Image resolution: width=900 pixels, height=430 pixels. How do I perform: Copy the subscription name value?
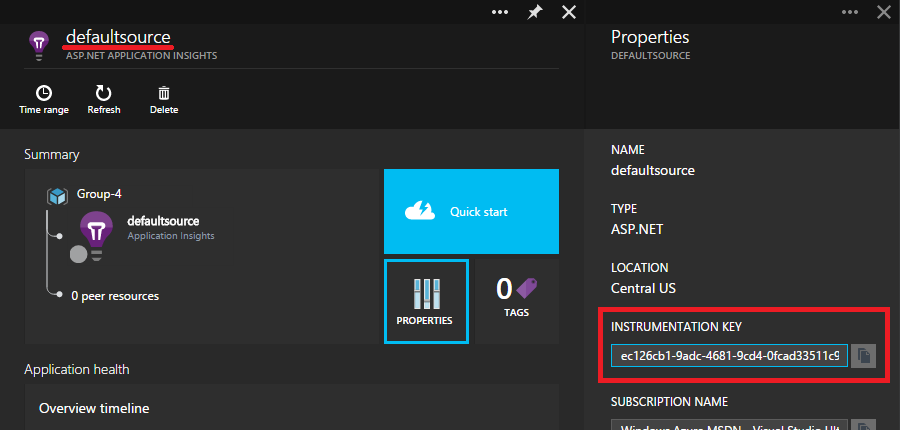point(863,425)
